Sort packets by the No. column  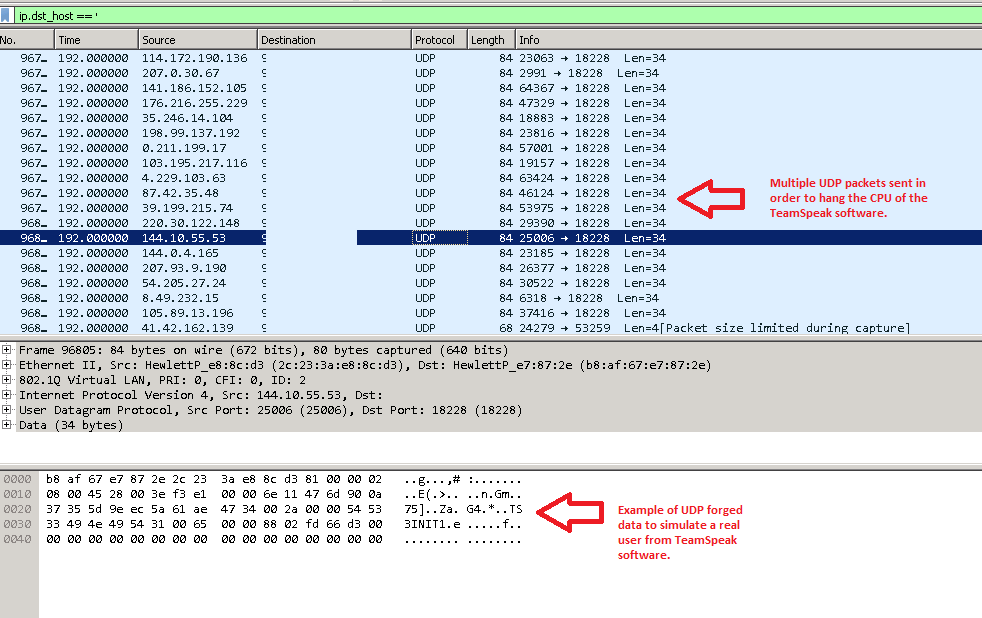25,39
